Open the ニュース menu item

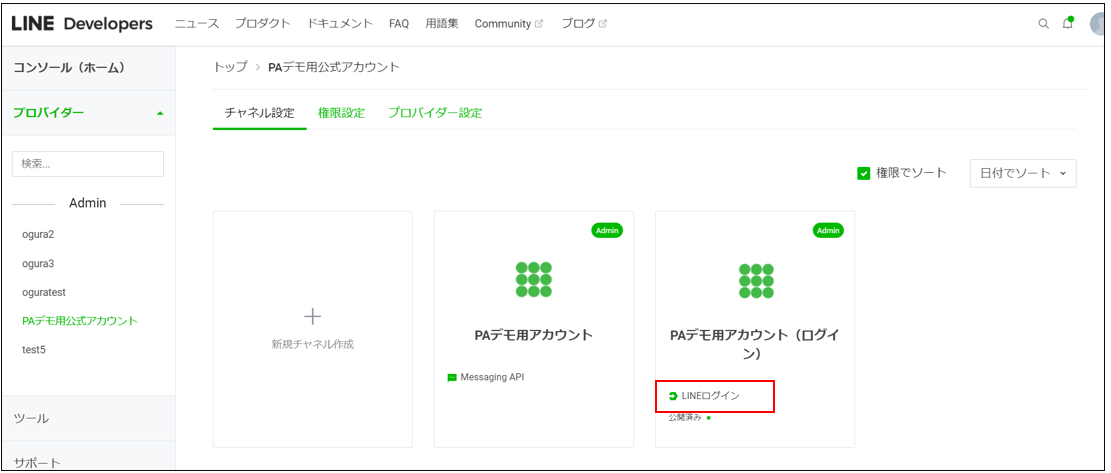click(197, 23)
